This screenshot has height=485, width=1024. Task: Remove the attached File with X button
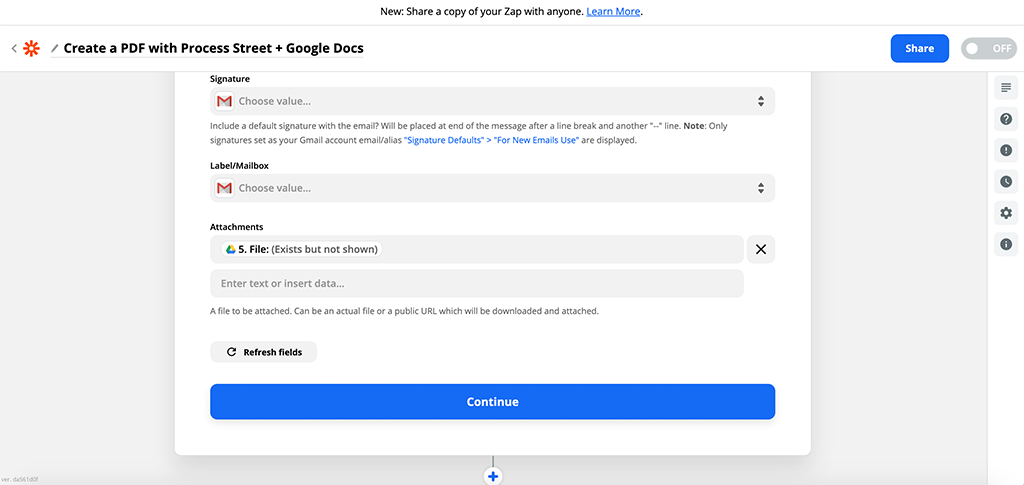(760, 249)
